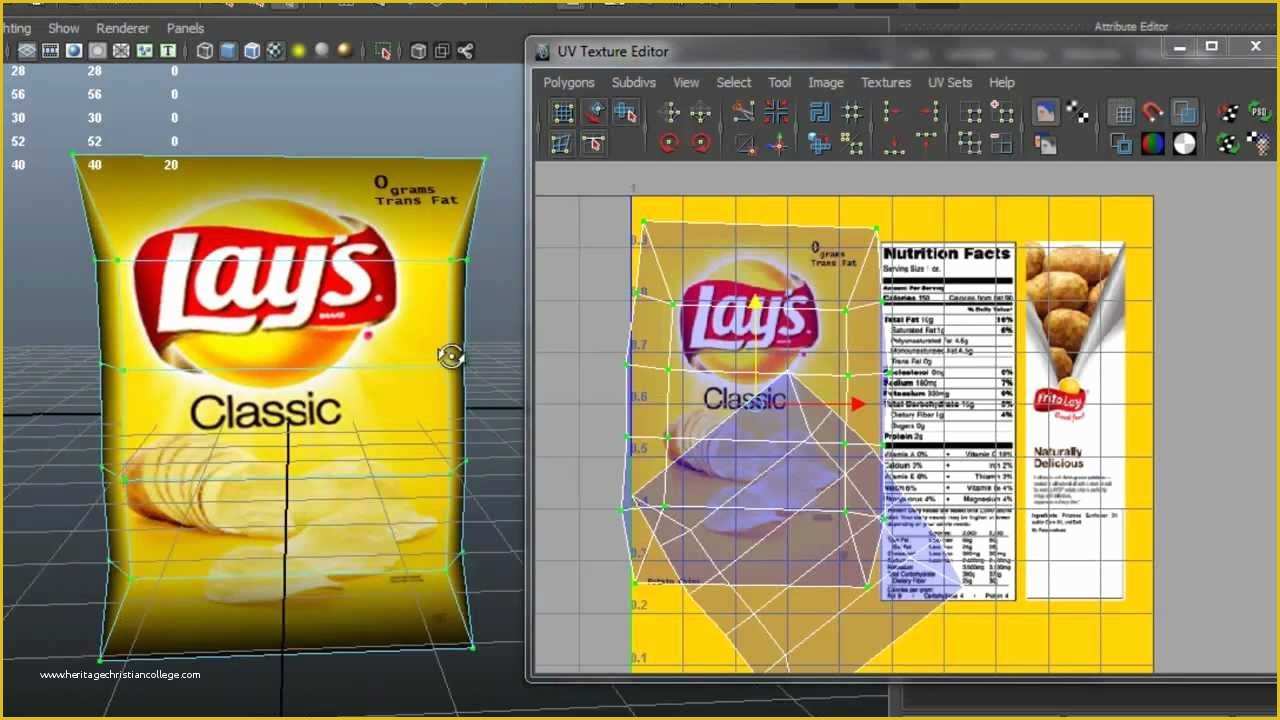
Task: Toggle wireframe on shaded in viewport
Action: click(252, 51)
